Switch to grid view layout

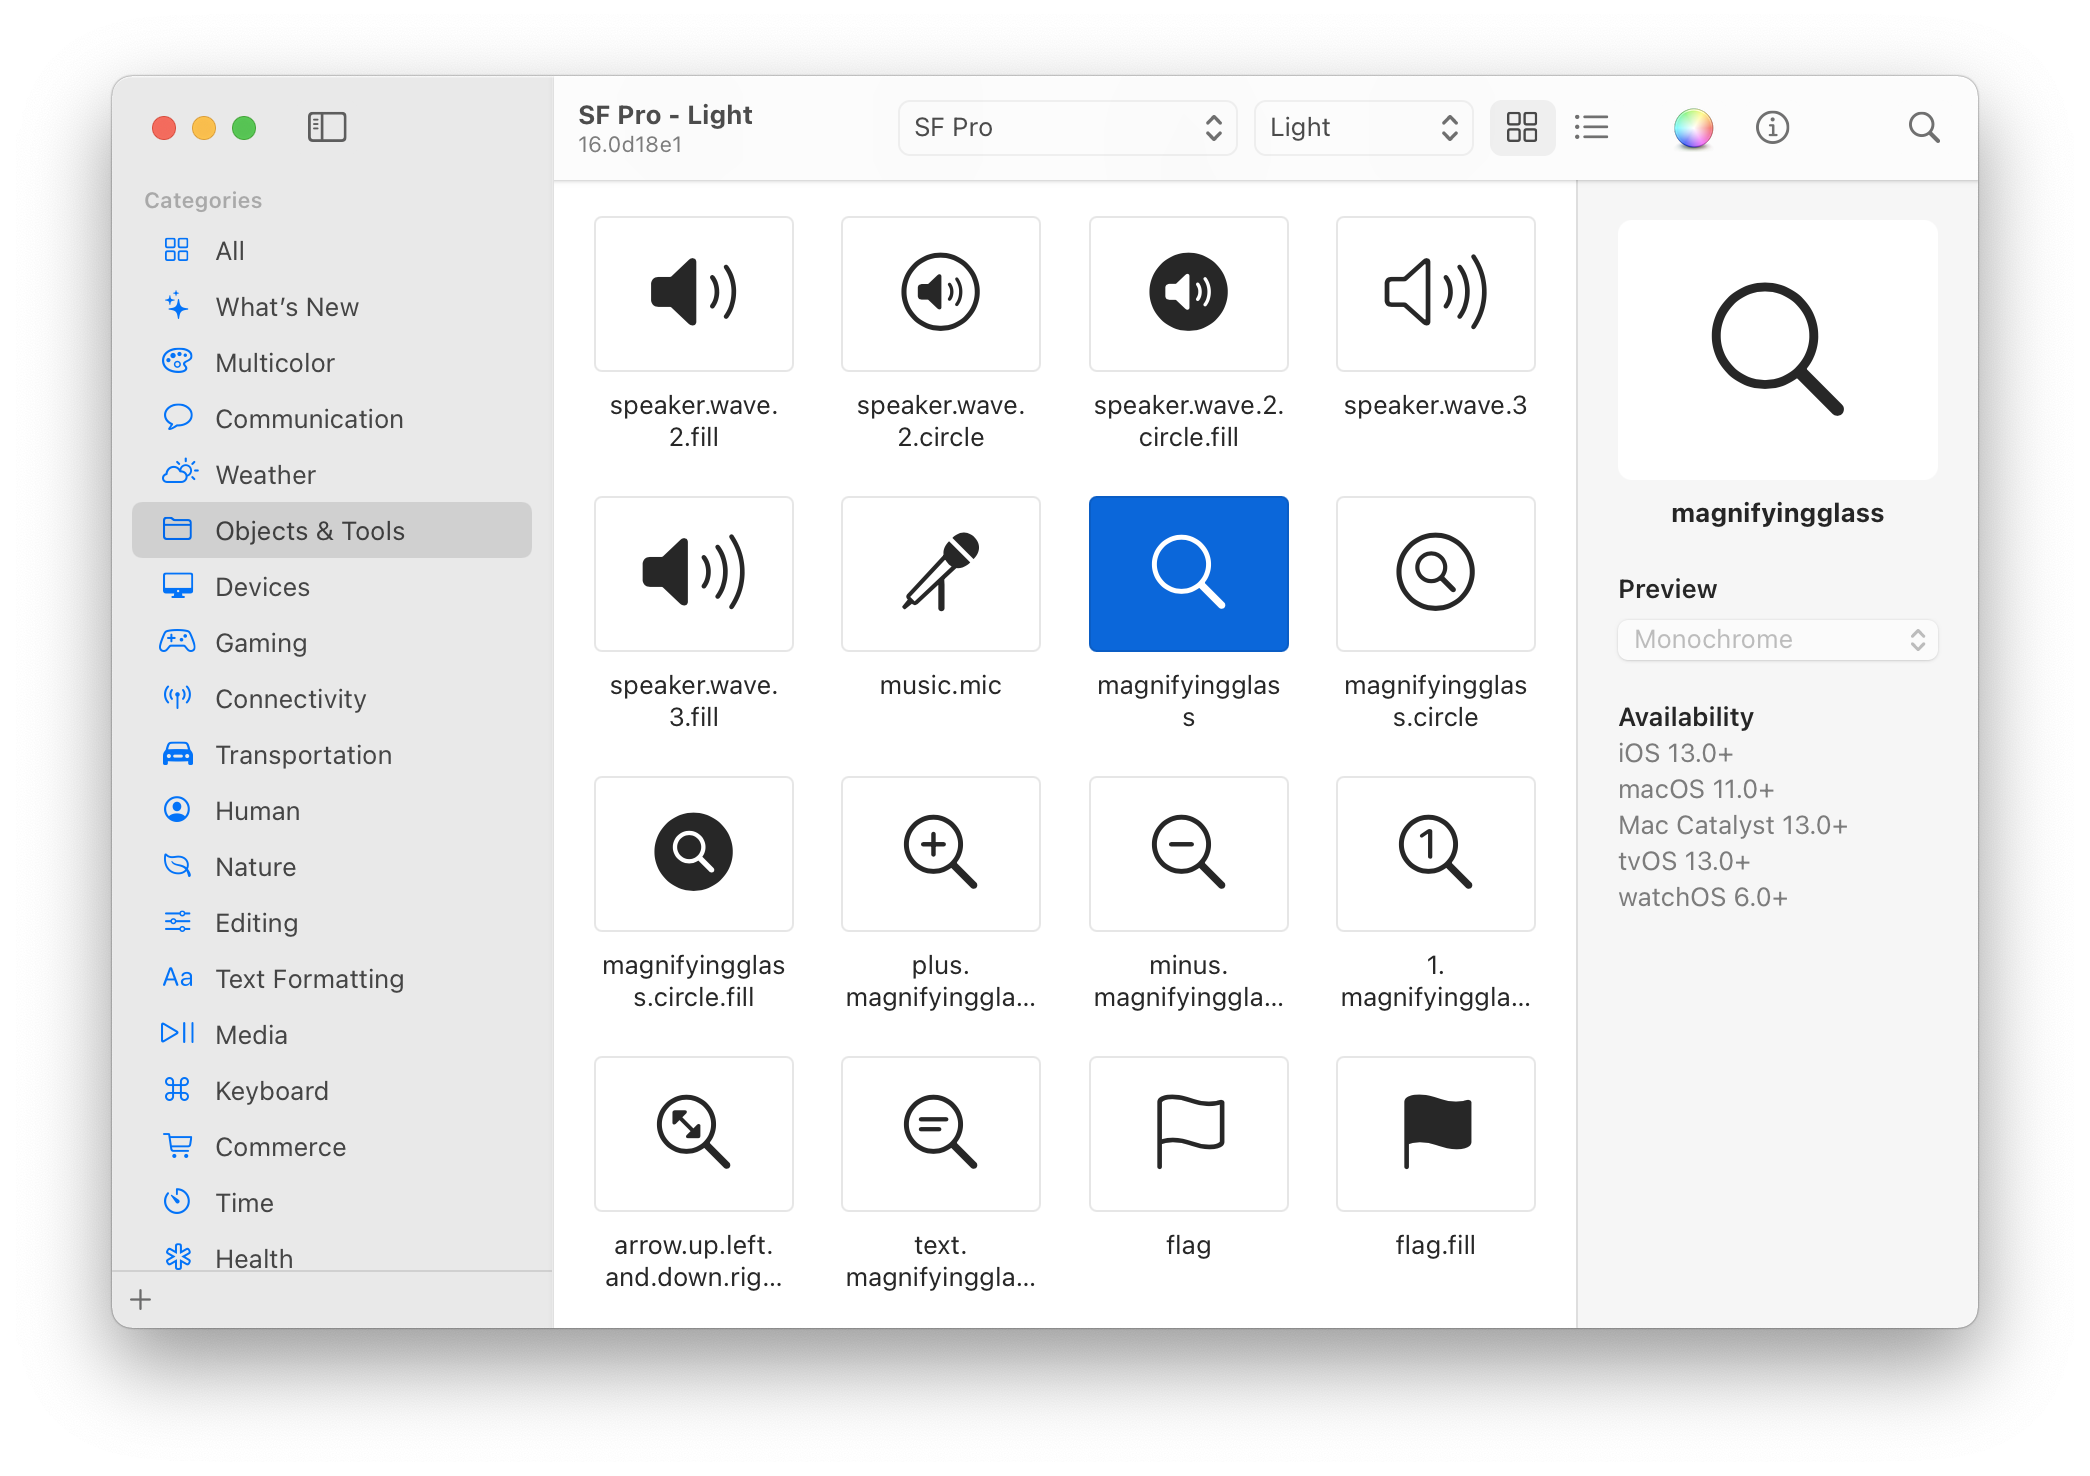(1521, 127)
